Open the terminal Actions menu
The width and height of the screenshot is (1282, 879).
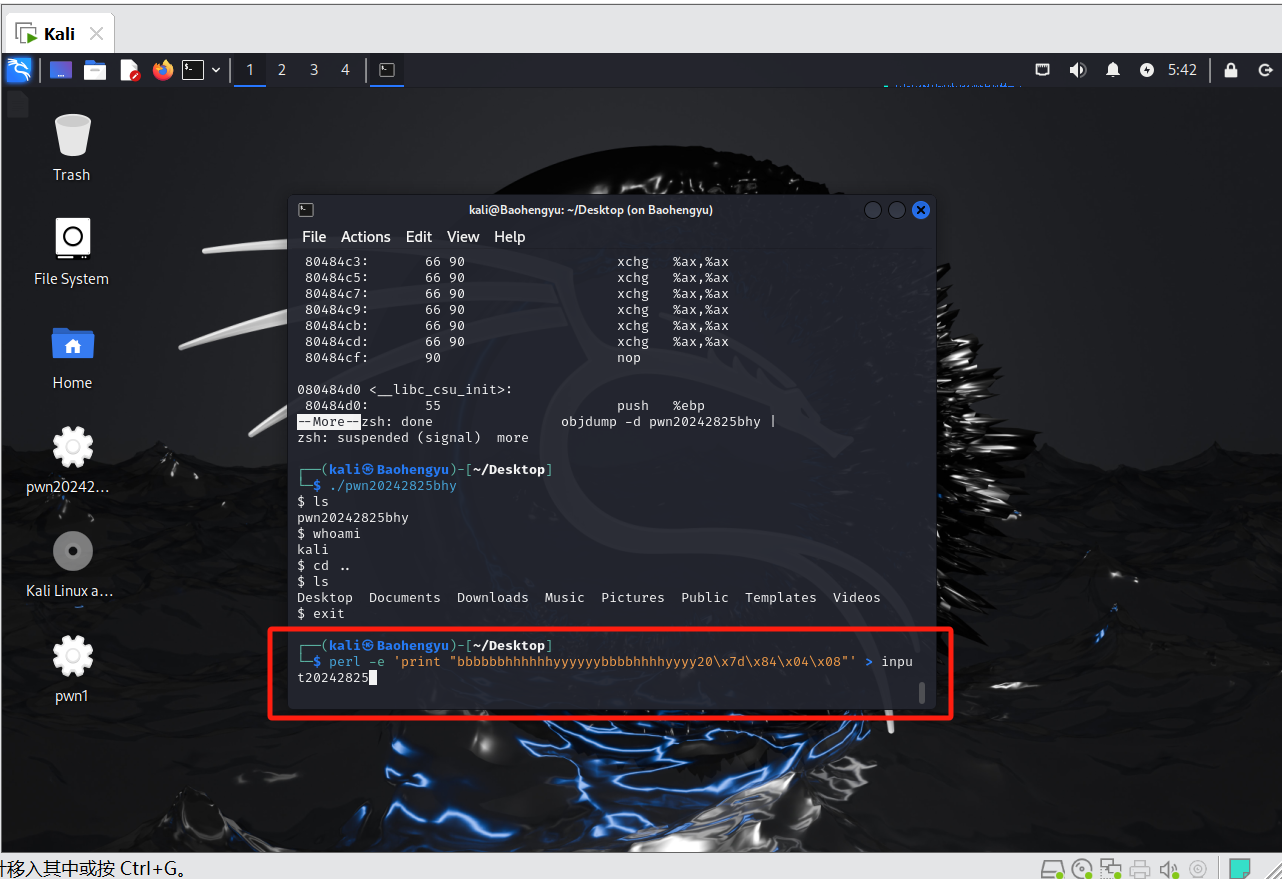[366, 237]
